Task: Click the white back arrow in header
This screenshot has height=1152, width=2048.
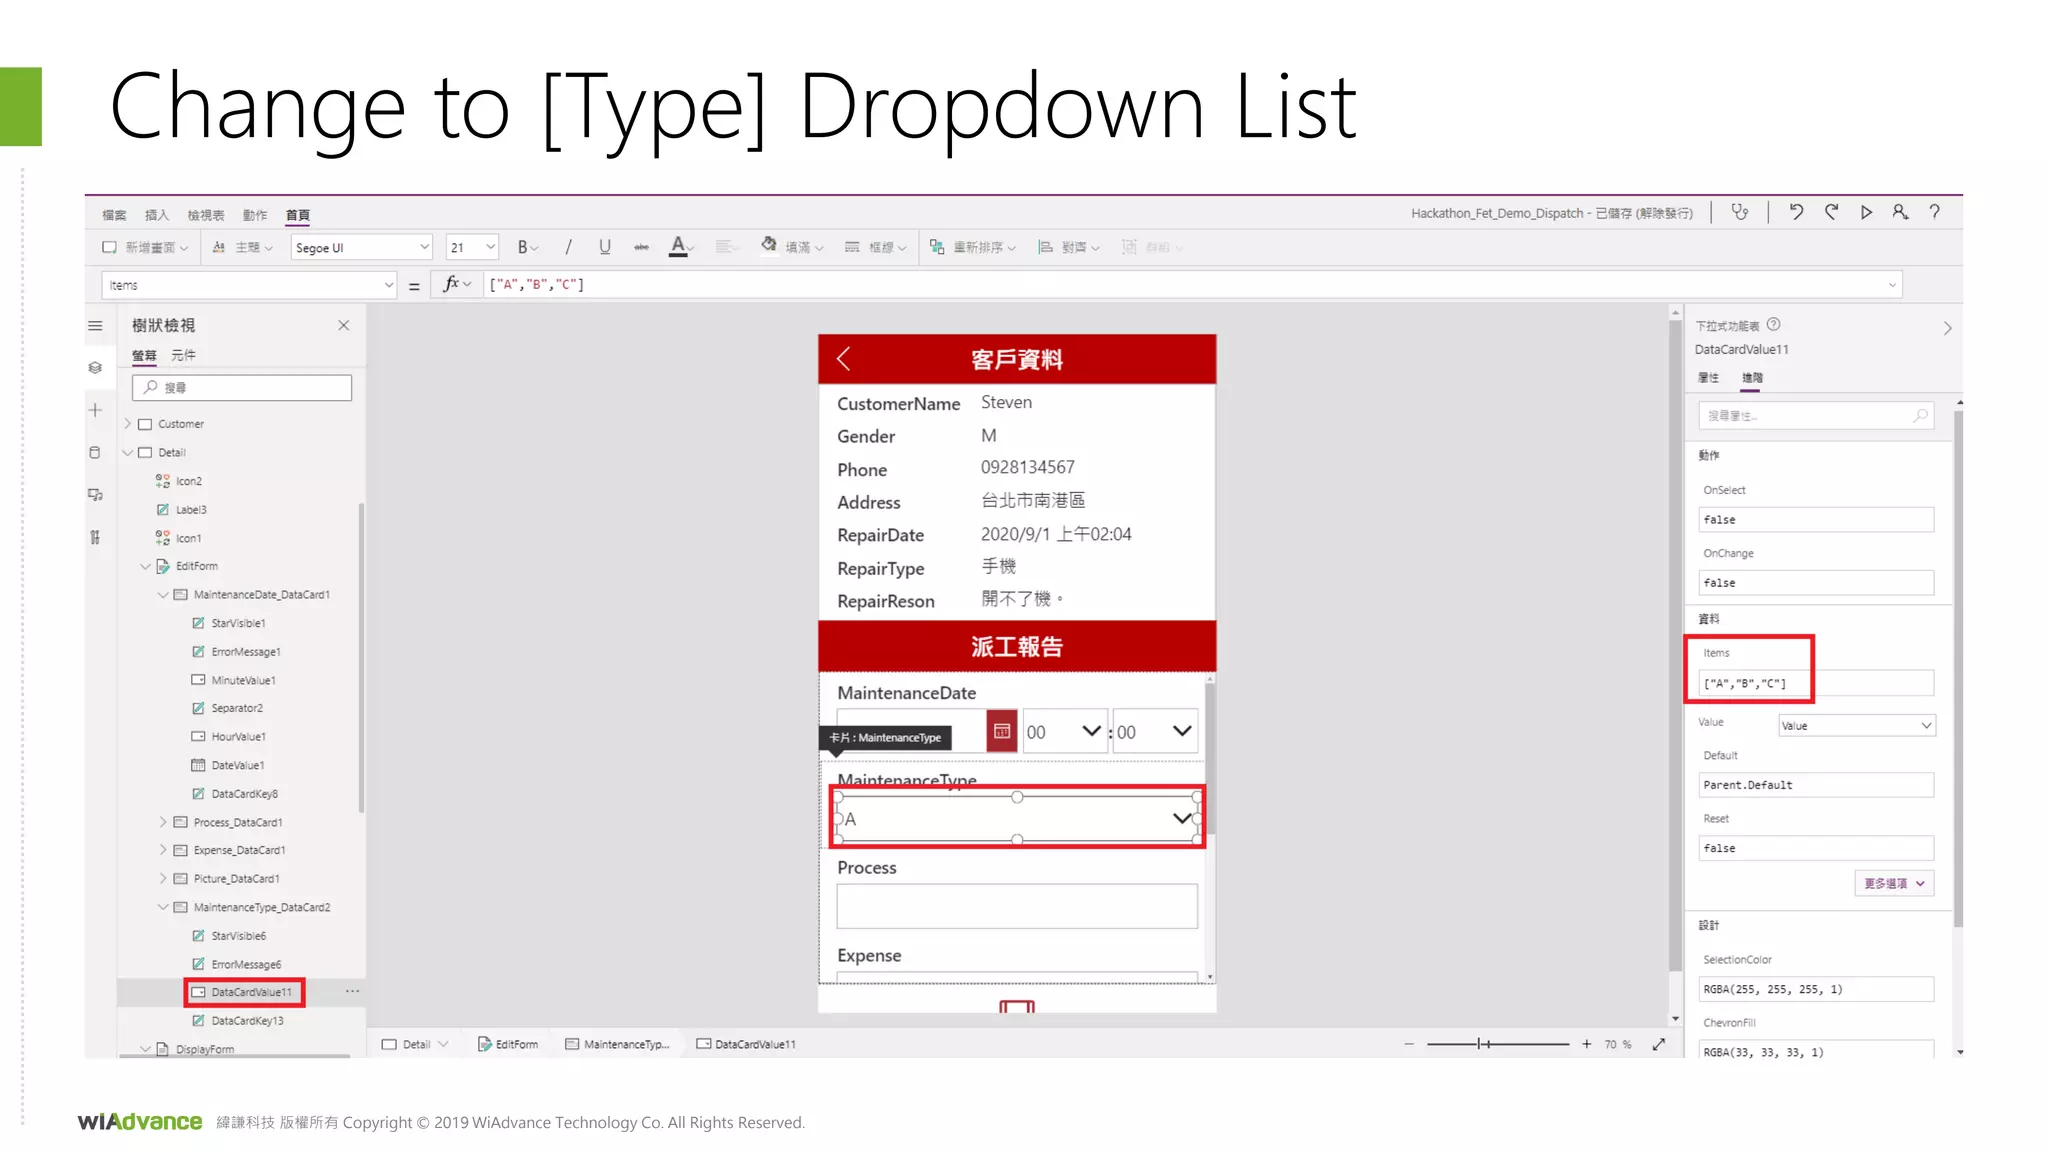Action: pyautogui.click(x=844, y=359)
